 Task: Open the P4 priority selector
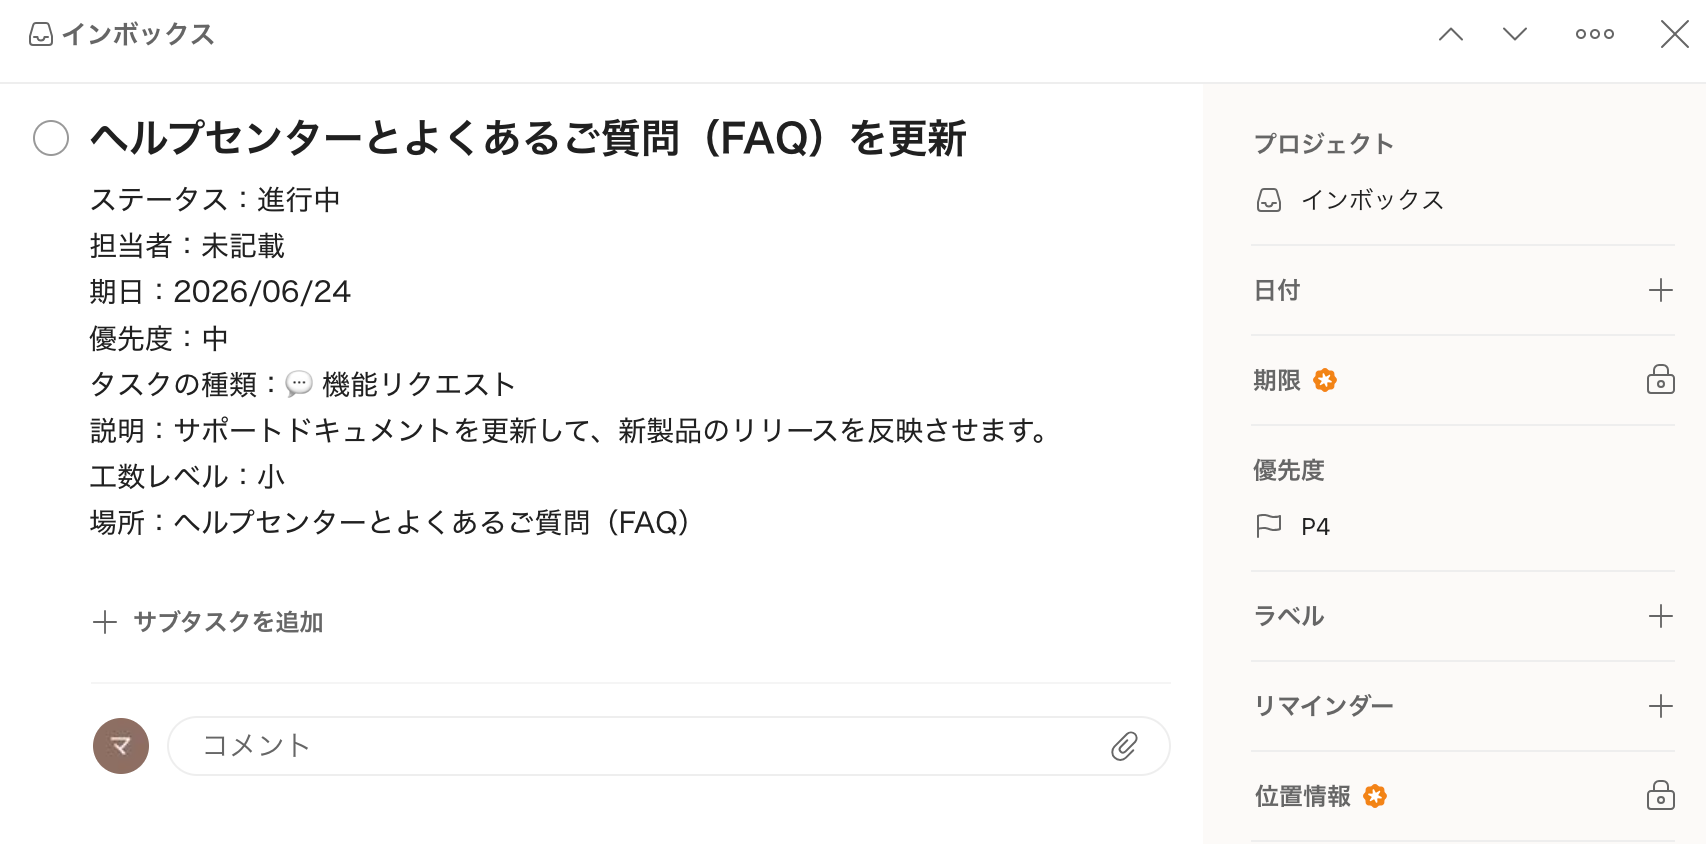[x=1314, y=527]
